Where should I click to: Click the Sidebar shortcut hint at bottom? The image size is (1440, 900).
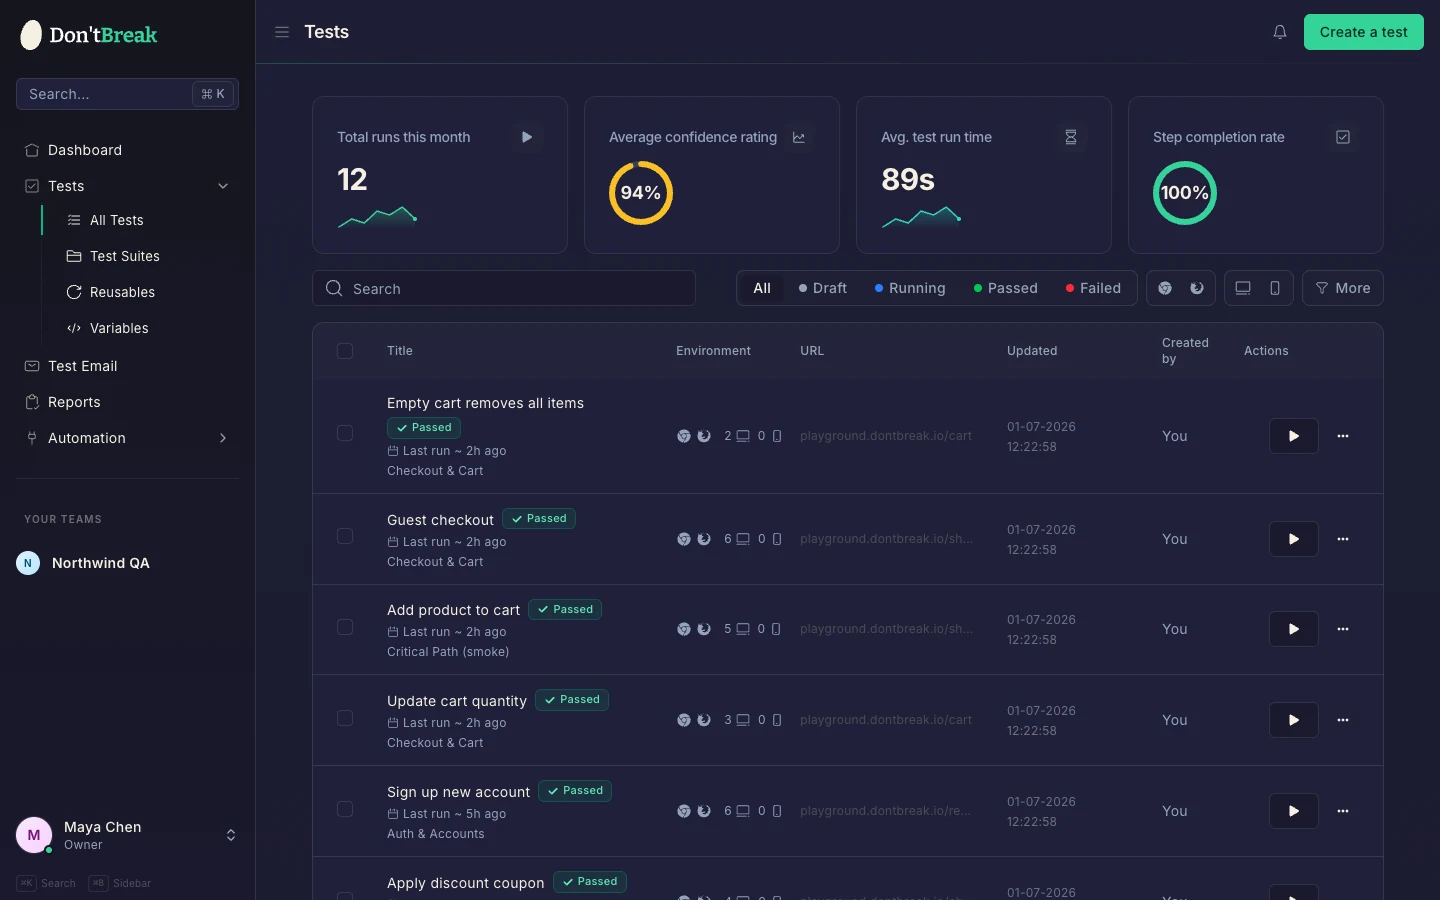click(x=120, y=883)
